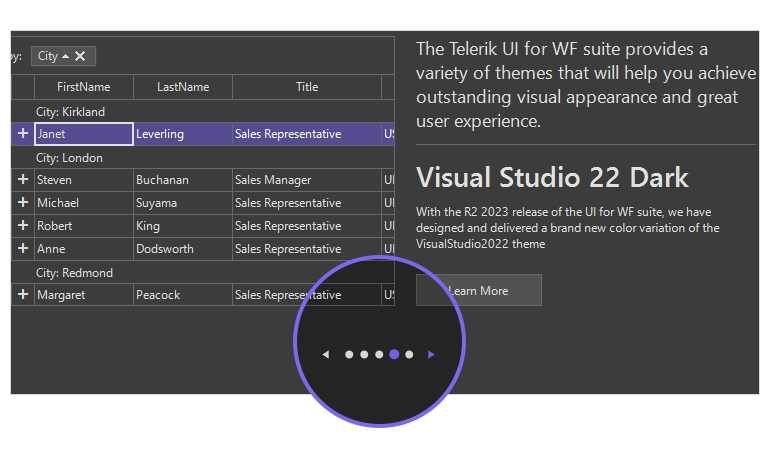The width and height of the screenshot is (770, 455).
Task: Jump to the third carousel dot
Action: pyautogui.click(x=379, y=354)
